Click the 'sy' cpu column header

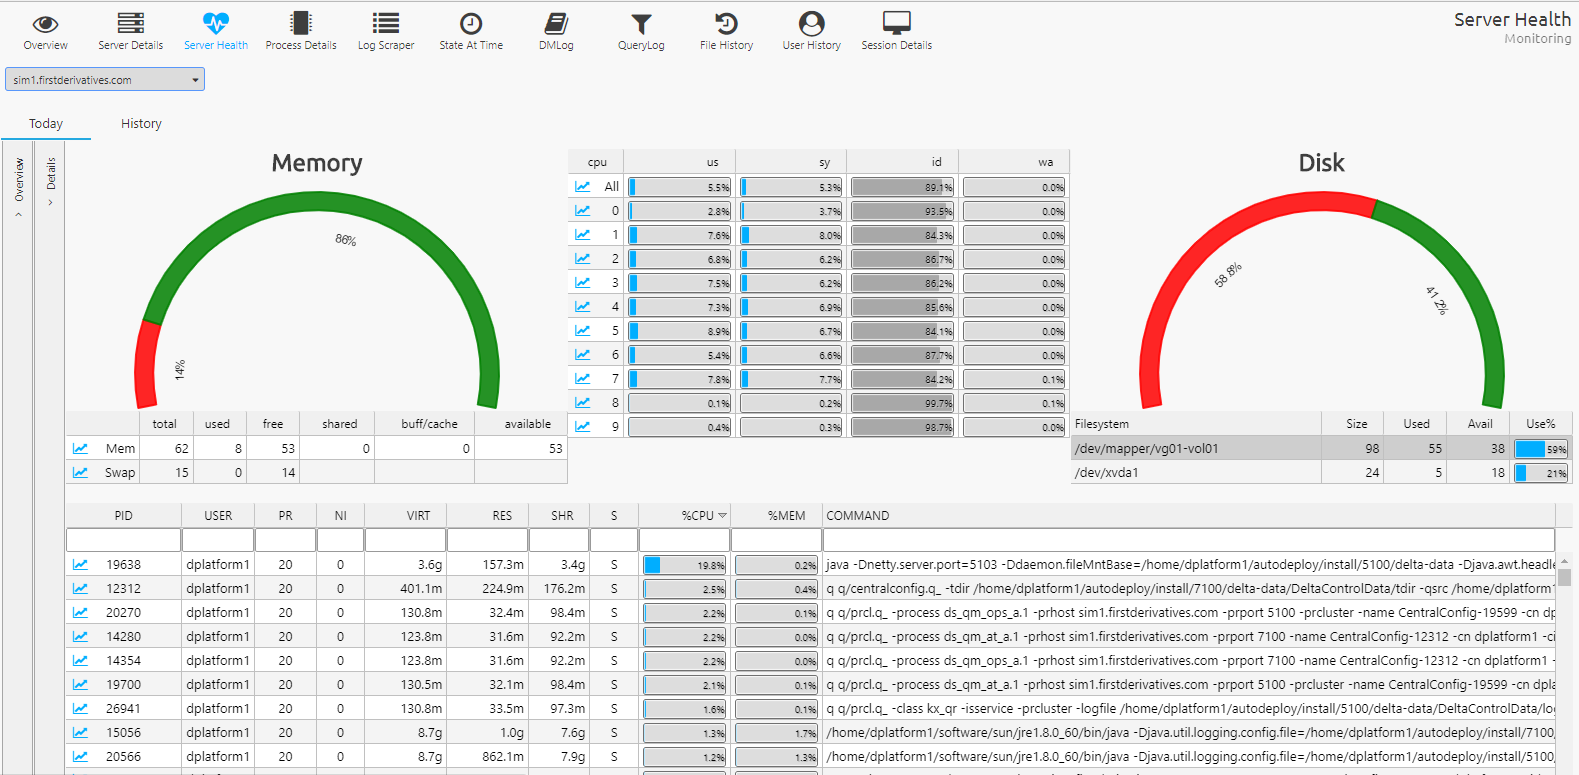coord(791,162)
